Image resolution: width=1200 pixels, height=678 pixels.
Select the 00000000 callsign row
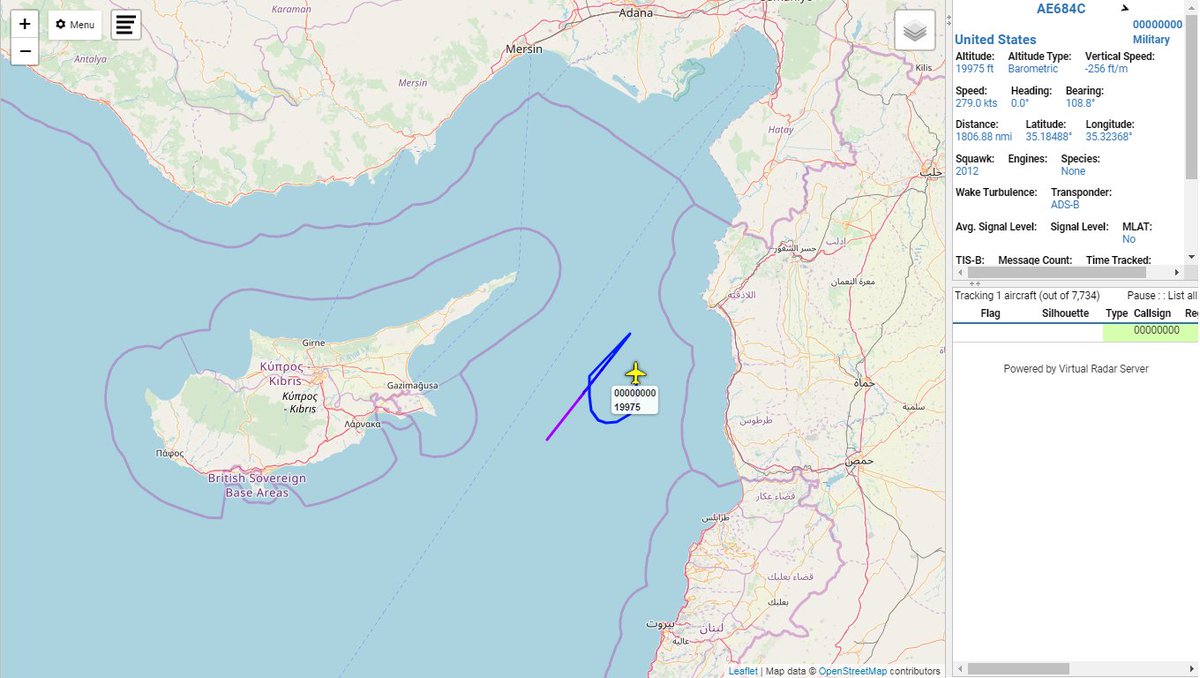(1075, 331)
